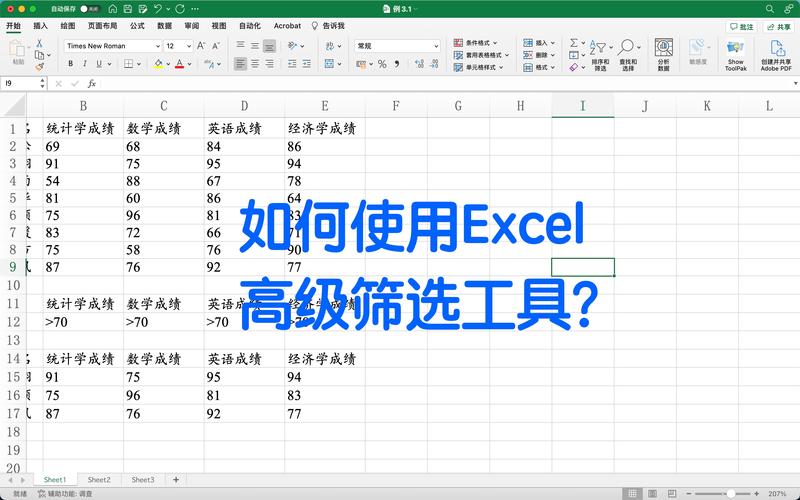
Task: Click the Format cells (格式) button
Action: (x=539, y=67)
